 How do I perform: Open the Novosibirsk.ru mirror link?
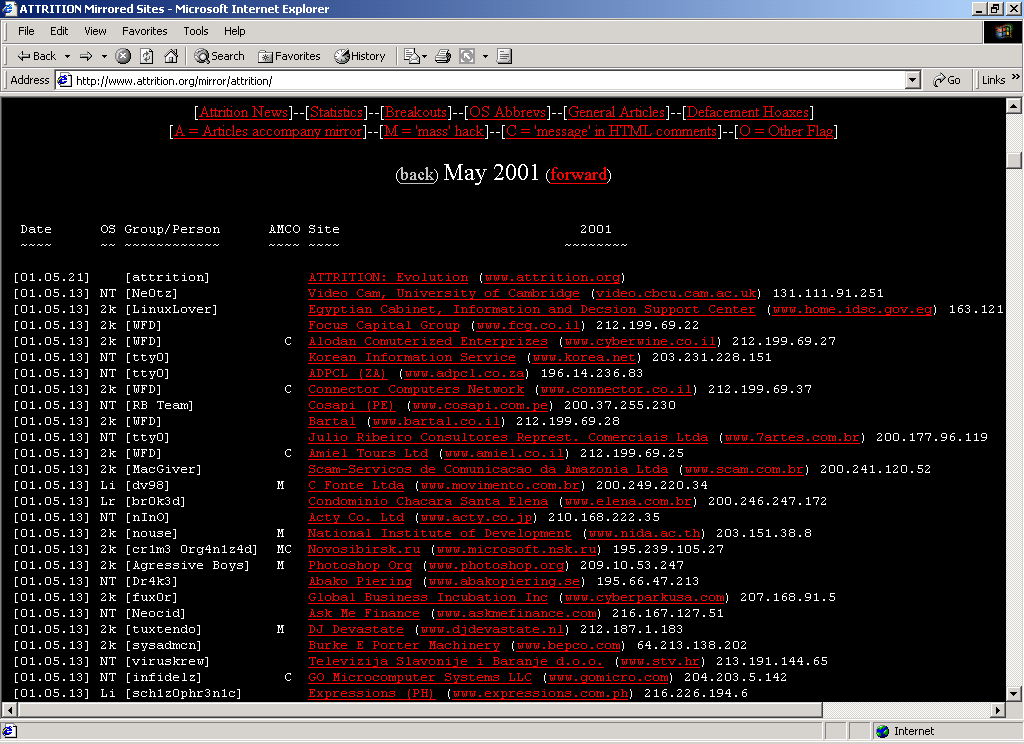(364, 549)
